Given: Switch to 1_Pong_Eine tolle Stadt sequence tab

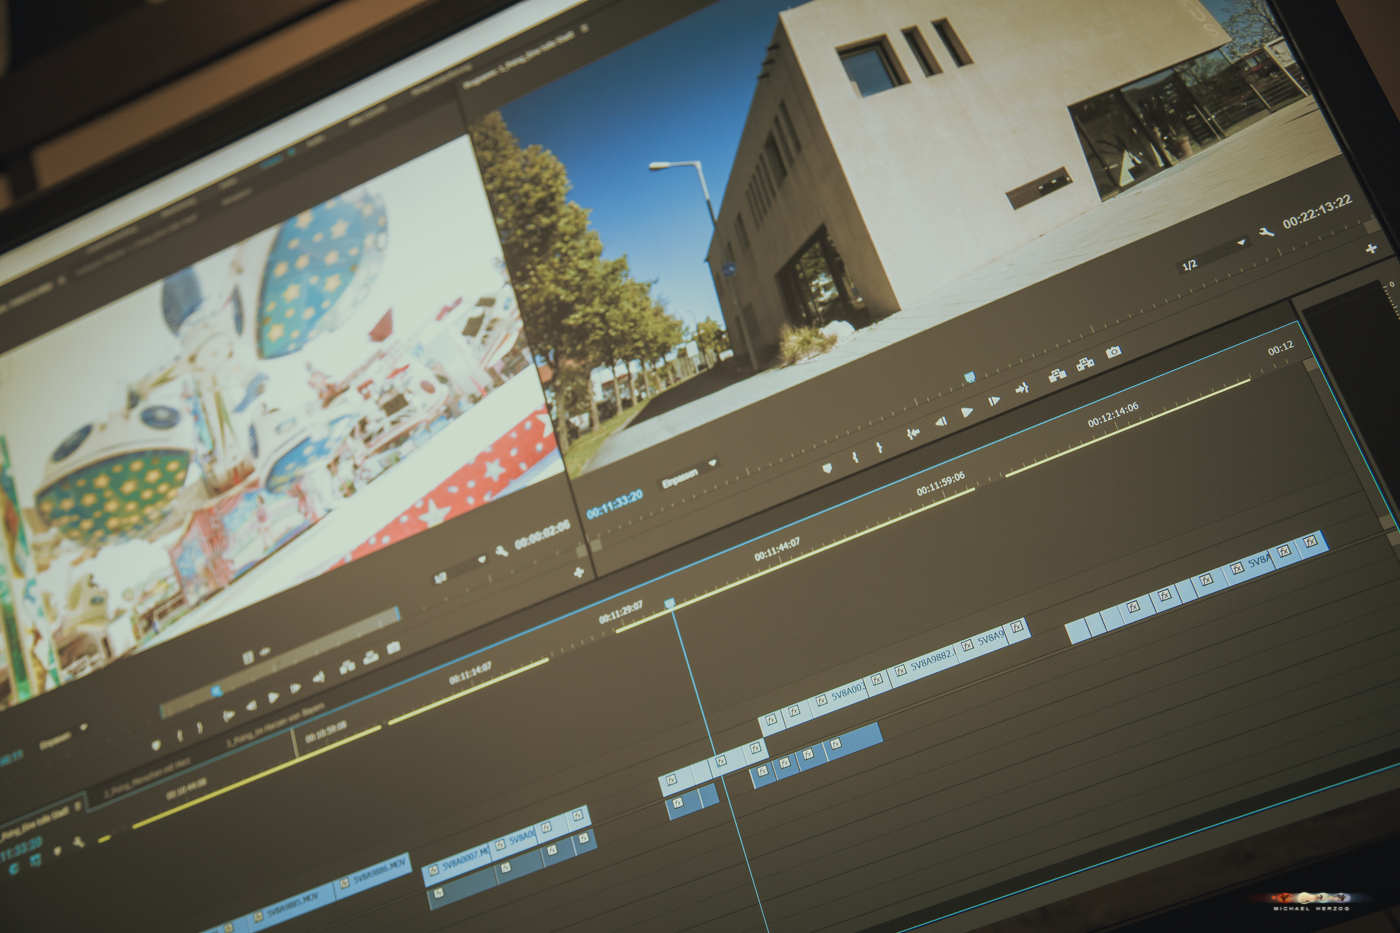Looking at the screenshot, I should point(34,824).
